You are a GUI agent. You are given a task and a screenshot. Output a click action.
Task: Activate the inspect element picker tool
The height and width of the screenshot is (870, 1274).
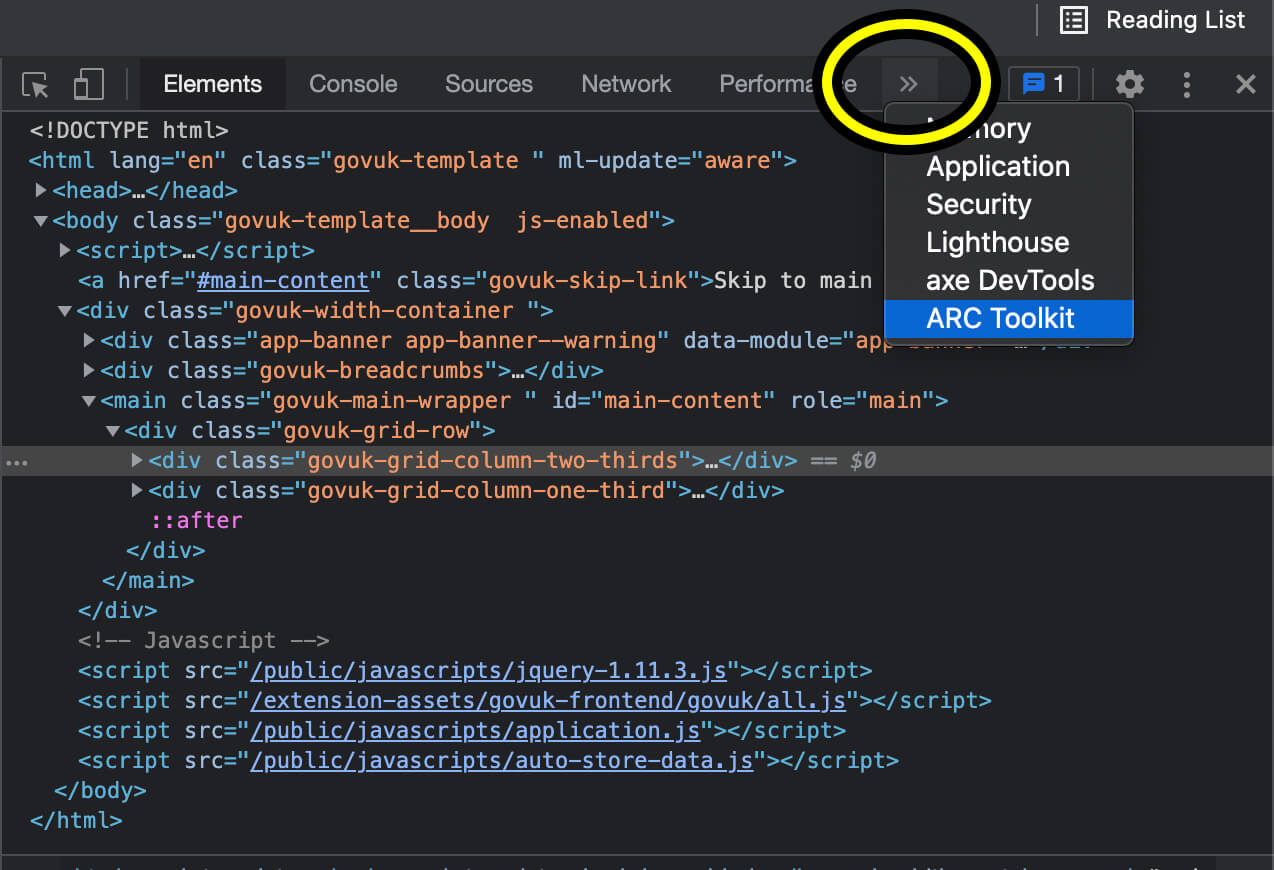click(34, 84)
